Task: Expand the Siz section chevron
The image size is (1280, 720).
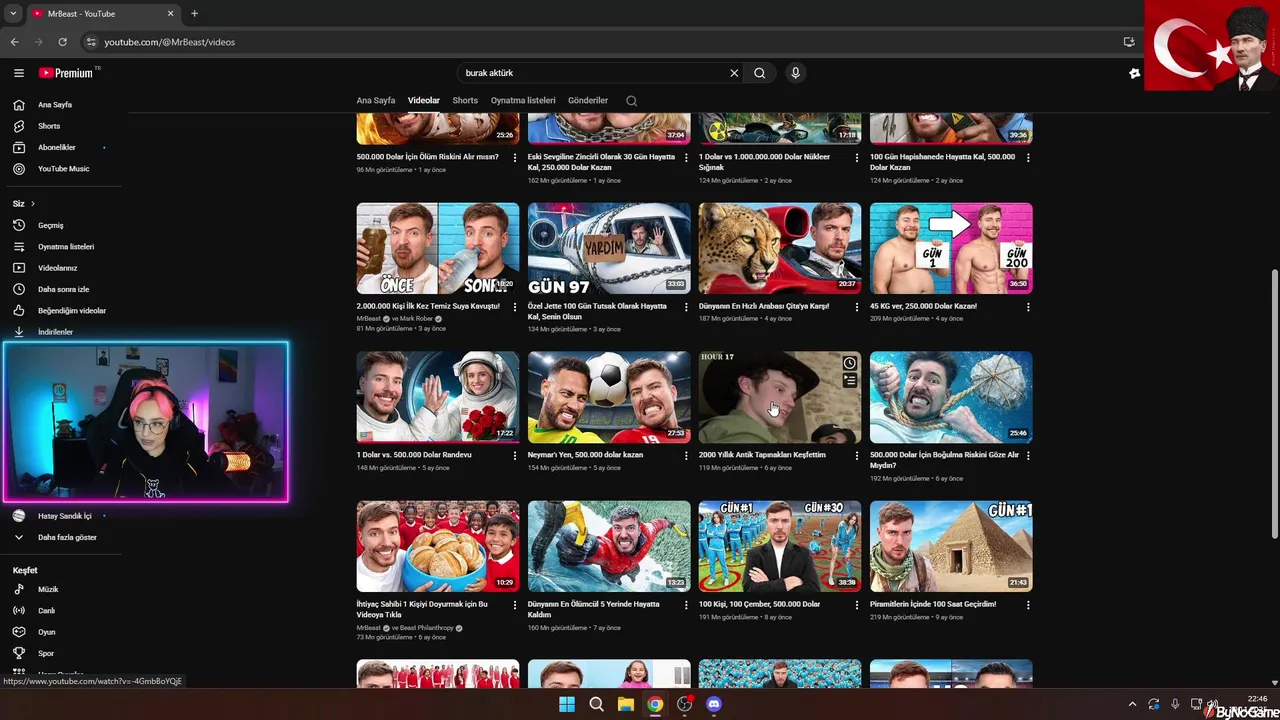Action: pos(32,204)
